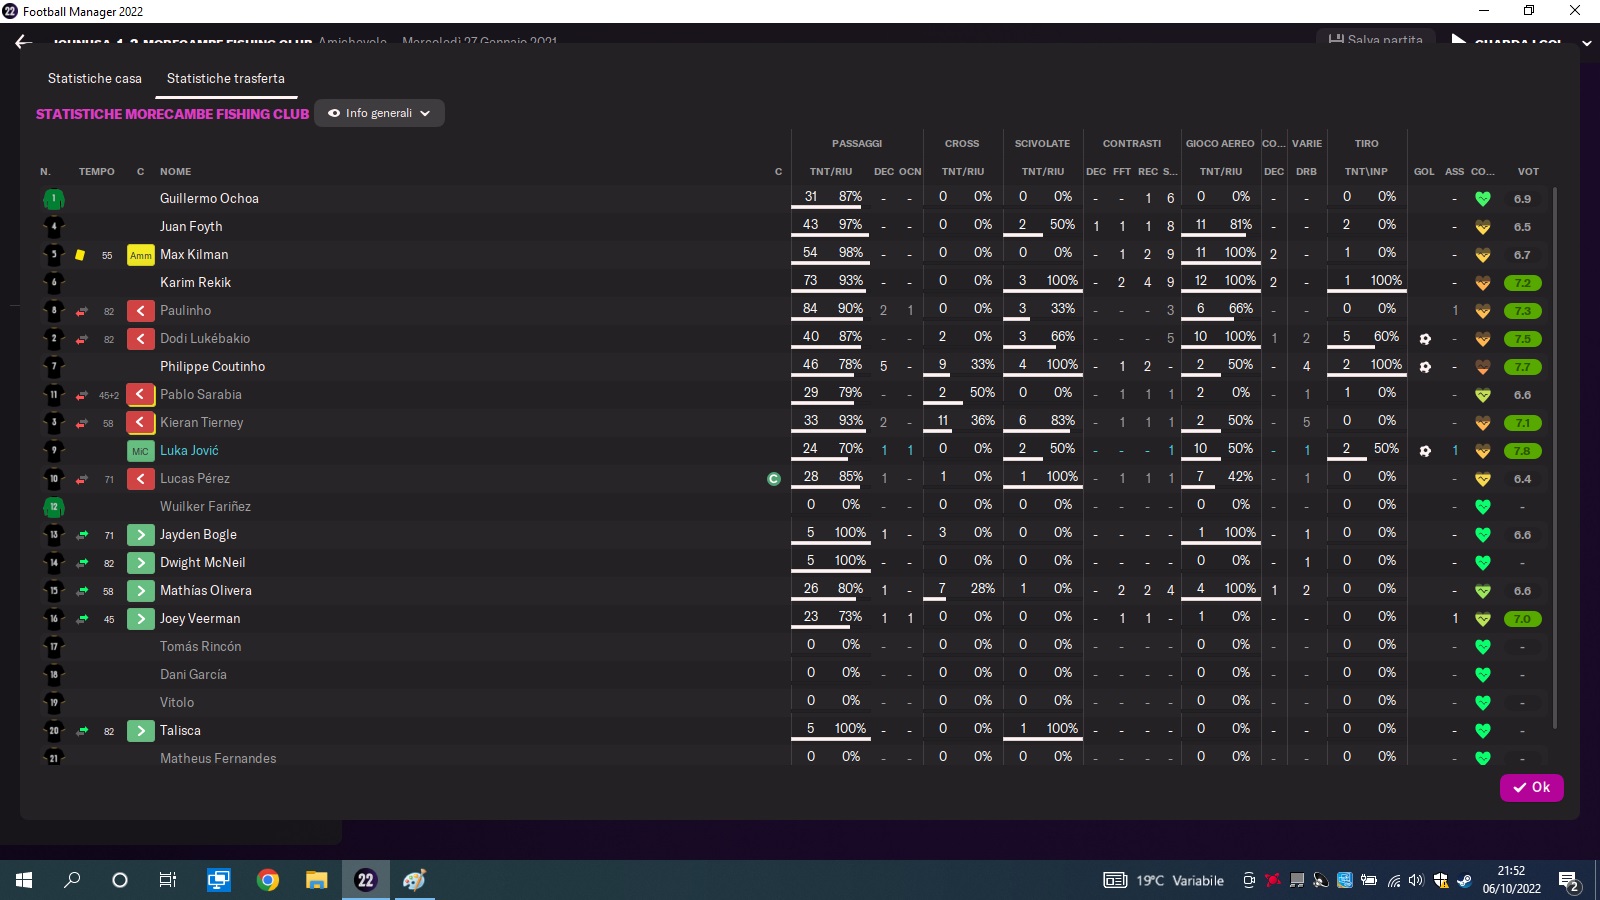Open Windows taskbar search

(72, 880)
